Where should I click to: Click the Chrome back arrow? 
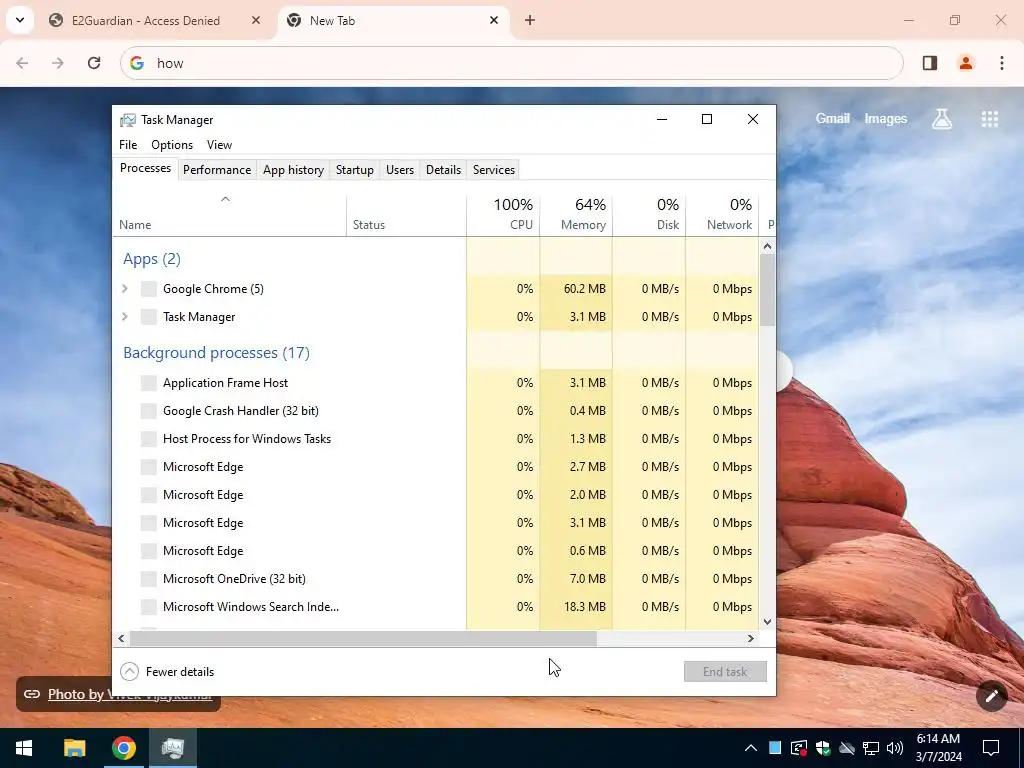22,63
